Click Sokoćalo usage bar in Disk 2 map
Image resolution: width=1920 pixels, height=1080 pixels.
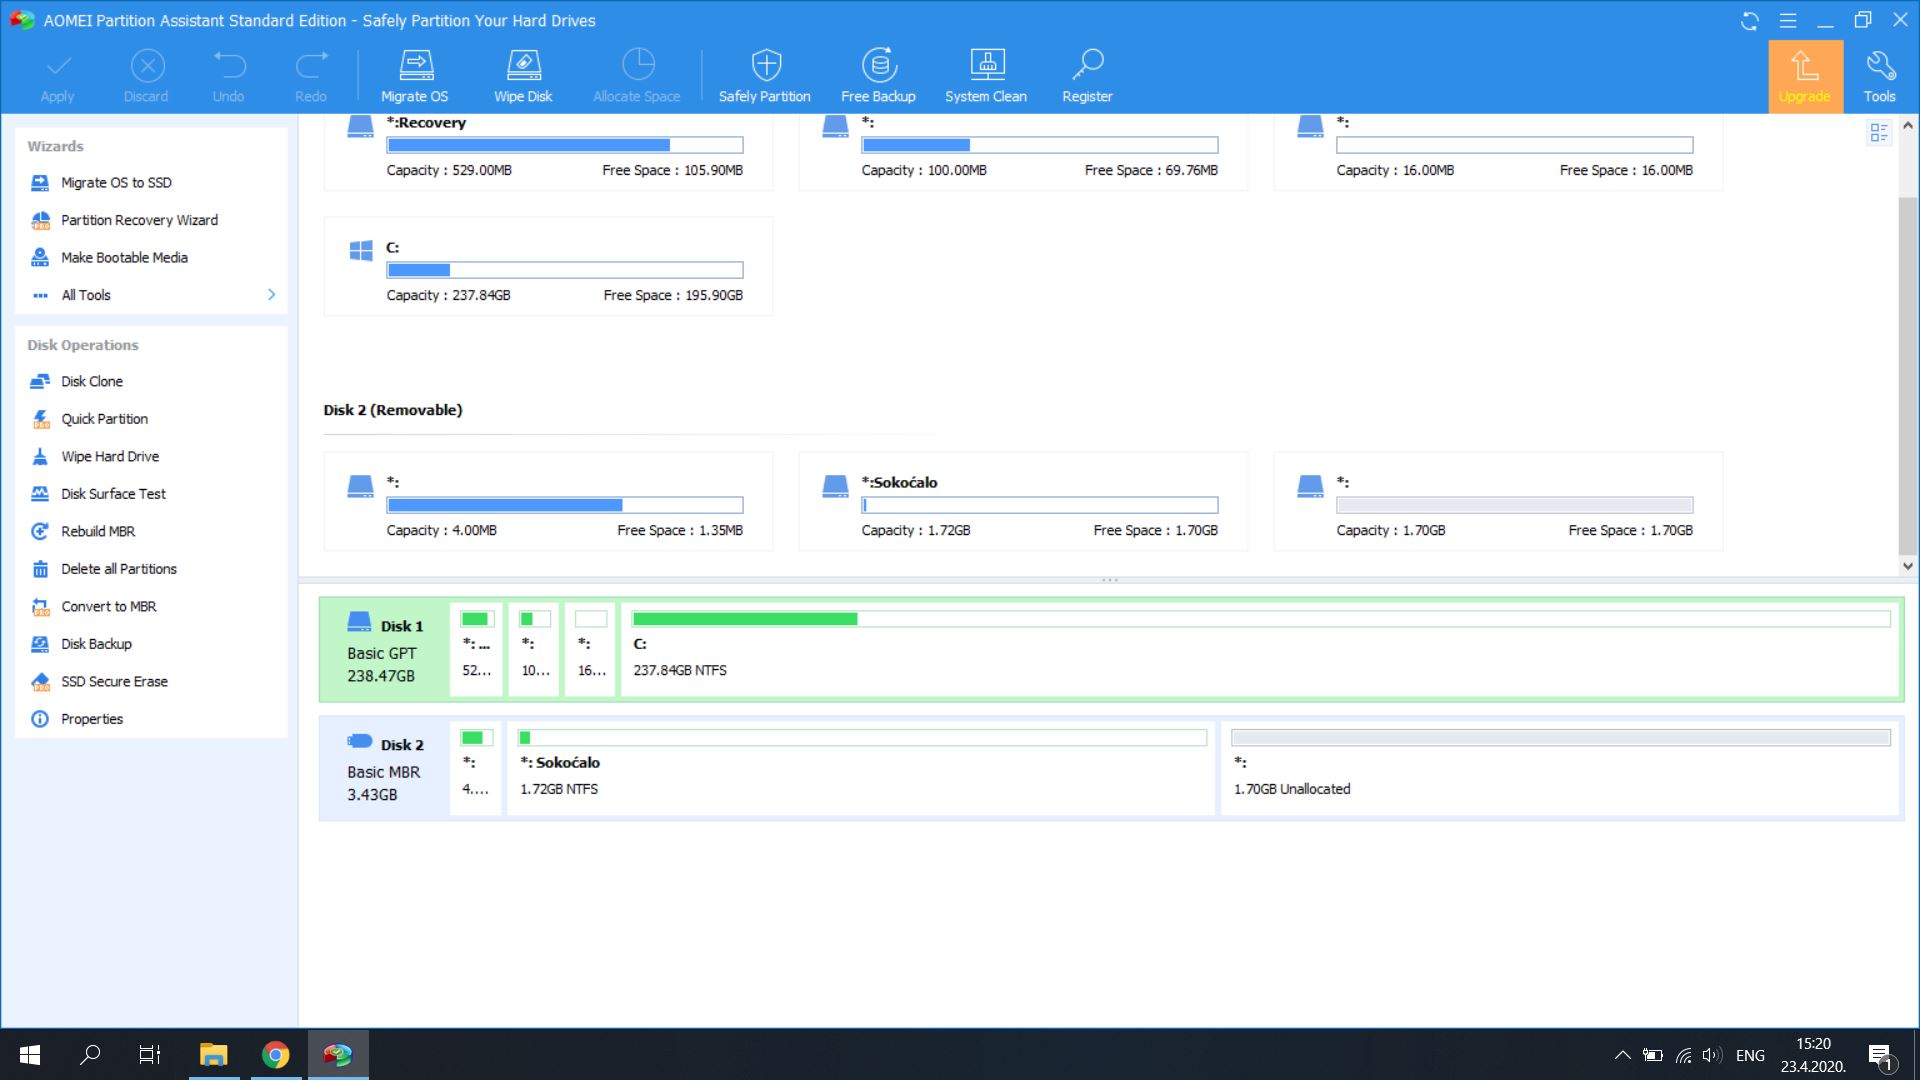tap(862, 738)
